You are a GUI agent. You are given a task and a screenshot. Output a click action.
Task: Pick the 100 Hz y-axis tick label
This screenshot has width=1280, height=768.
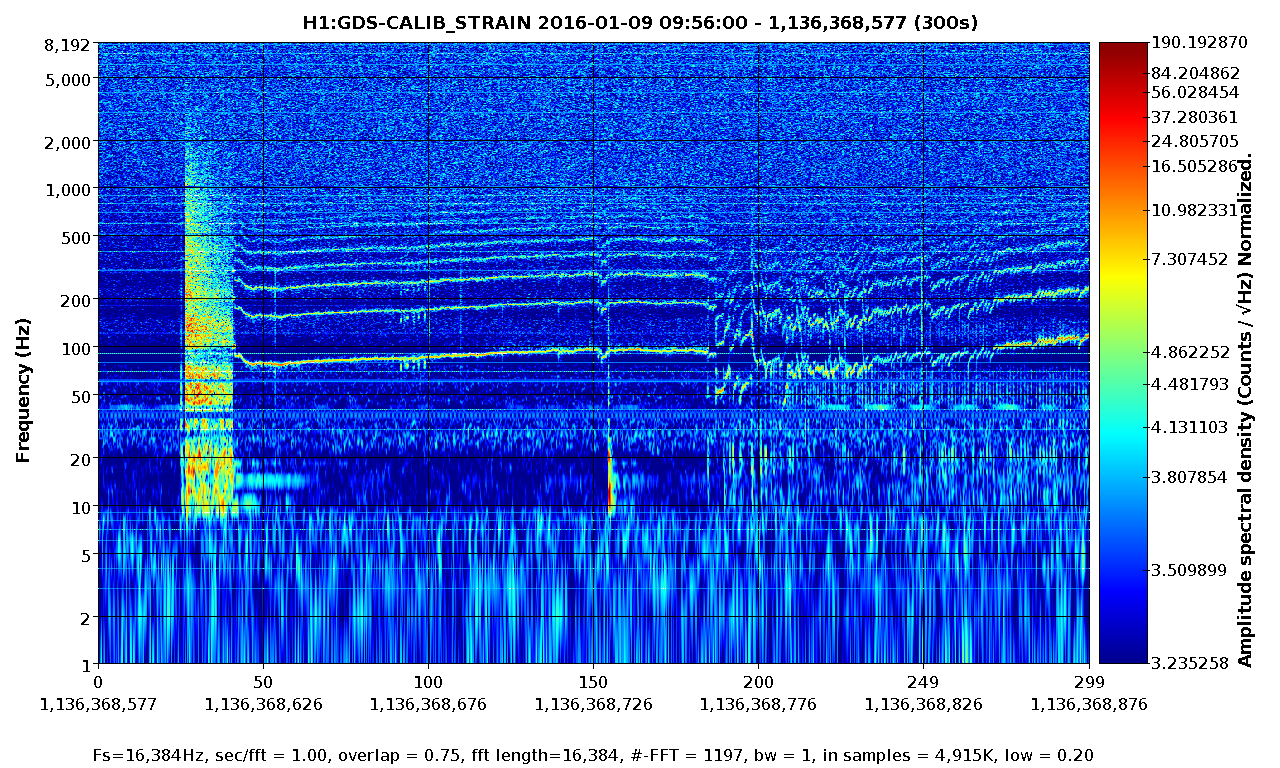76,349
